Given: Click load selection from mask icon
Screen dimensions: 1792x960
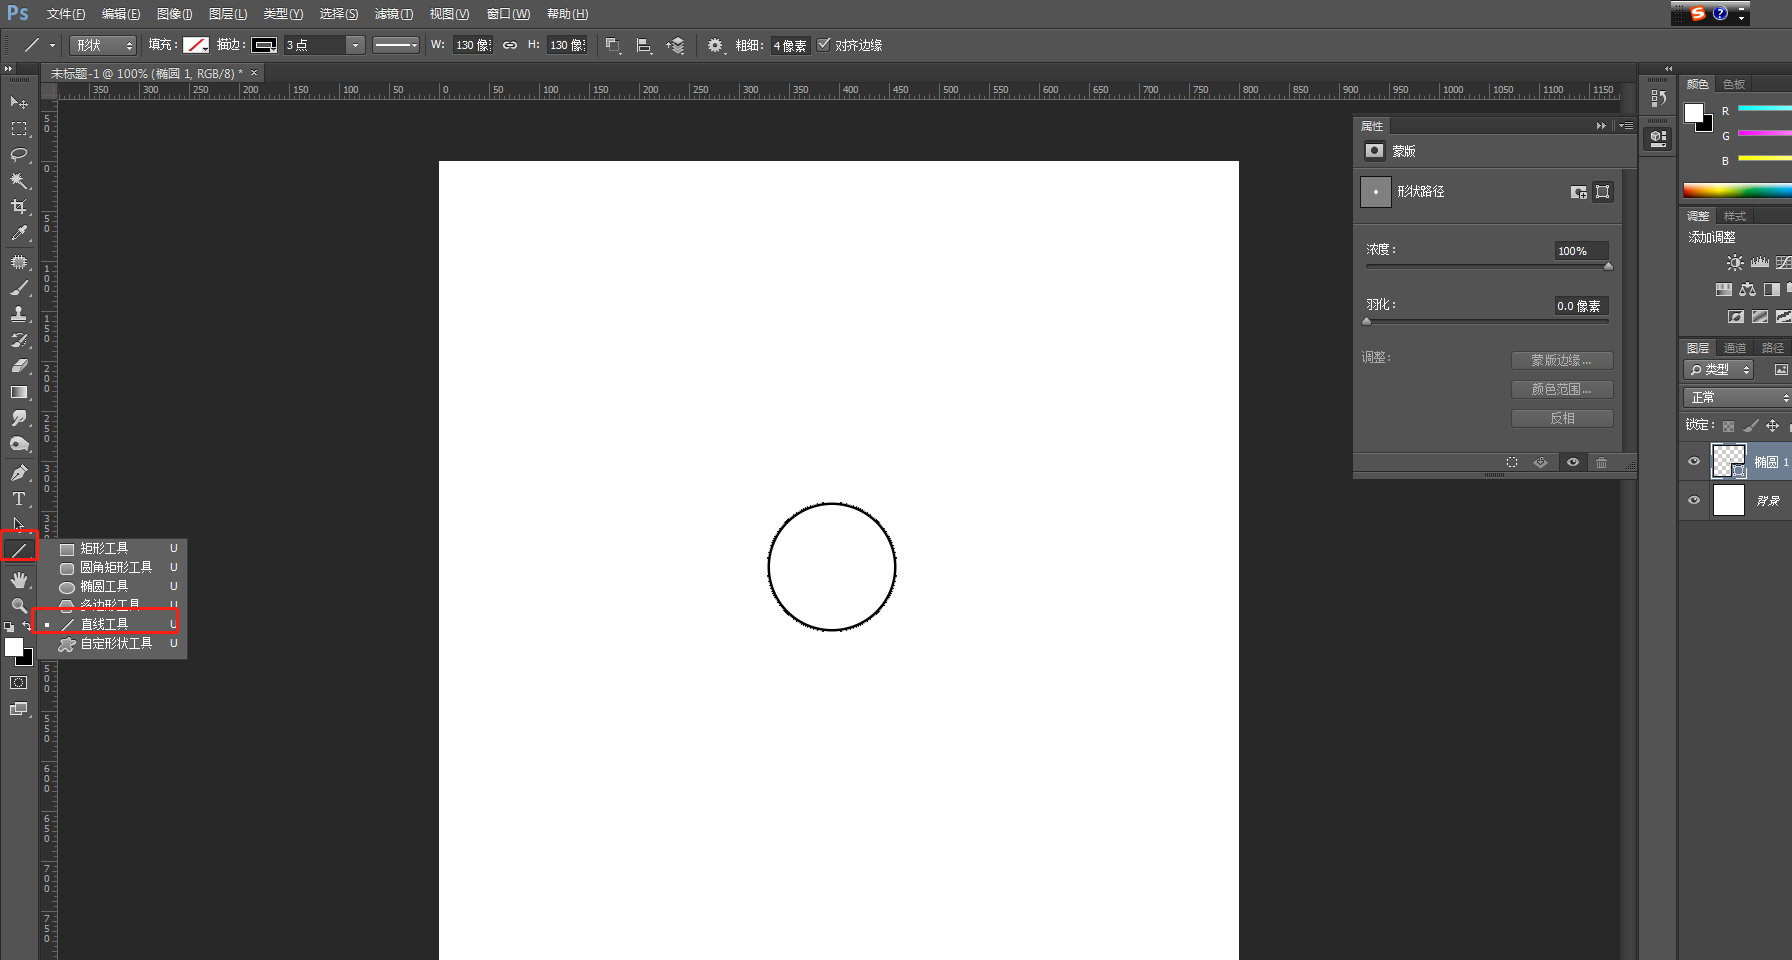Looking at the screenshot, I should [x=1512, y=462].
